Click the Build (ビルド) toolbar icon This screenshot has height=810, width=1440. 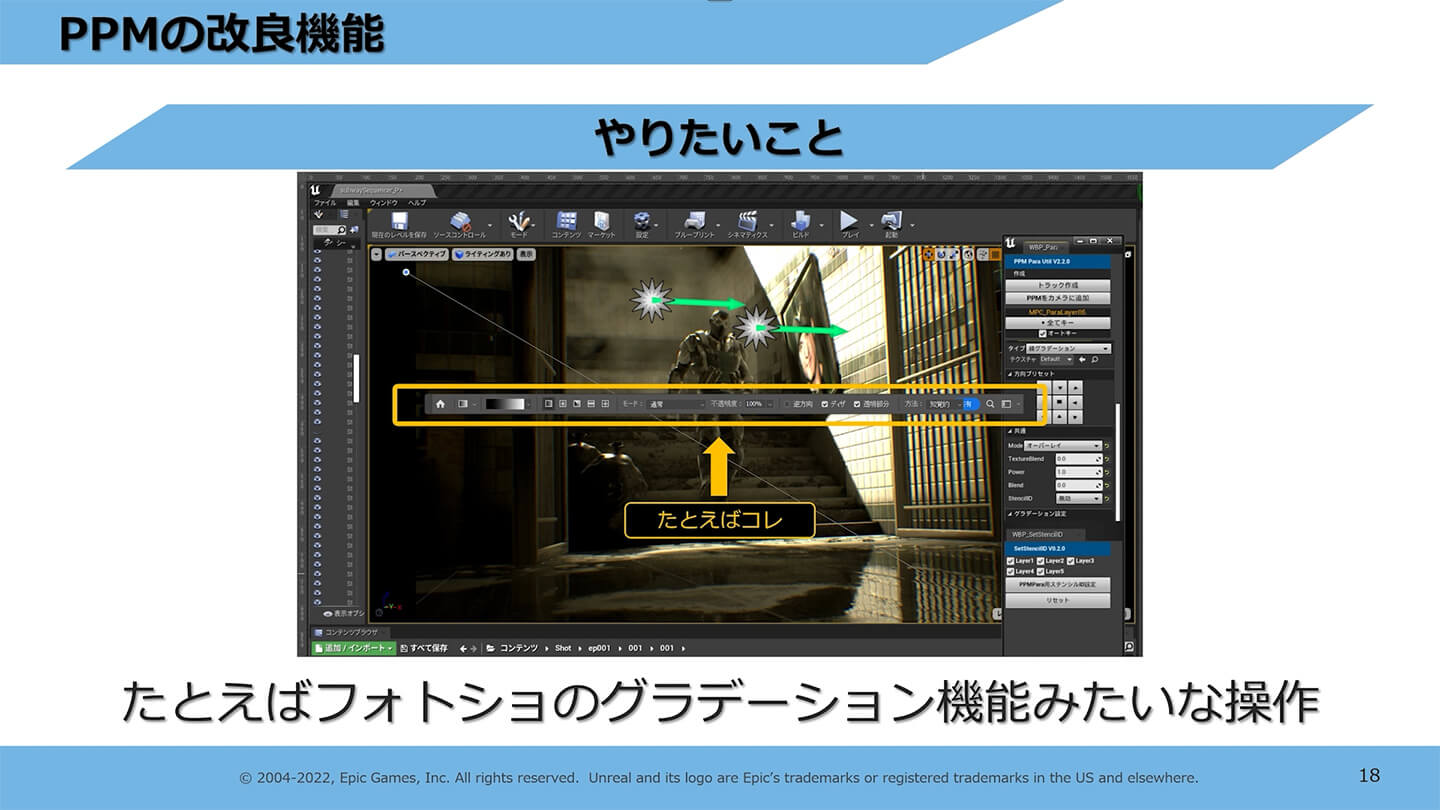pyautogui.click(x=800, y=221)
